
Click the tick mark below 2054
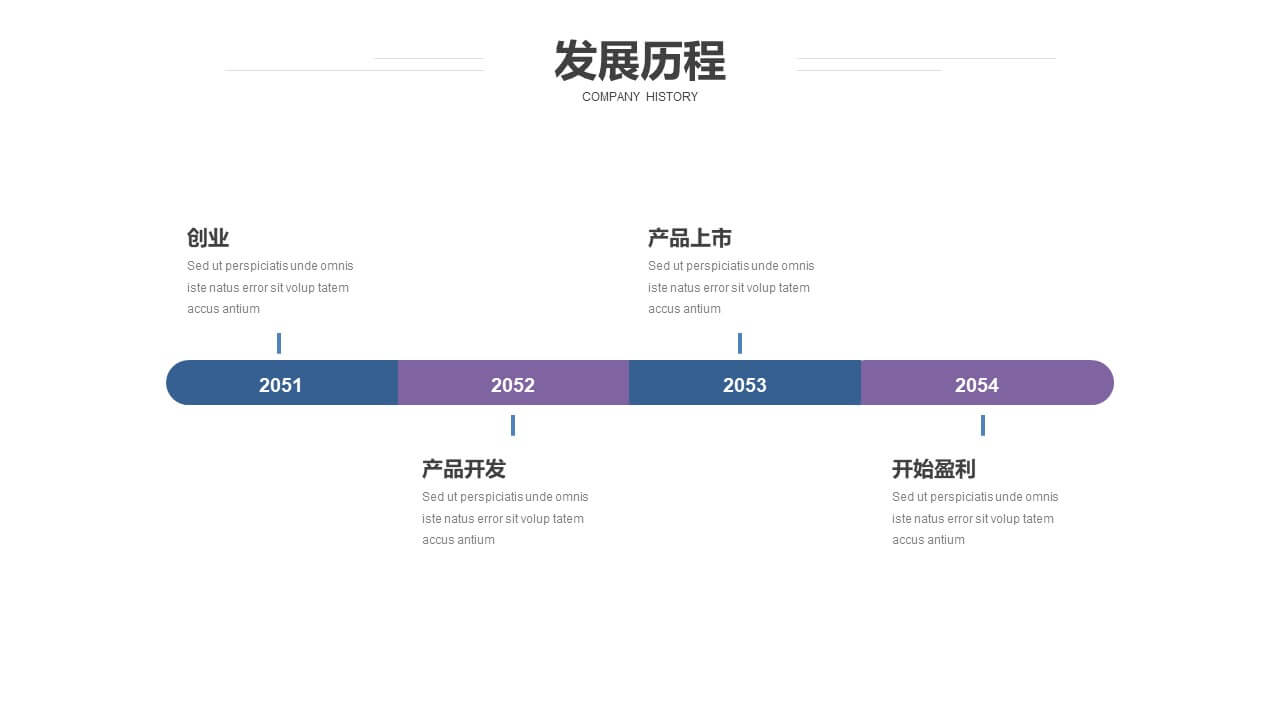point(983,425)
